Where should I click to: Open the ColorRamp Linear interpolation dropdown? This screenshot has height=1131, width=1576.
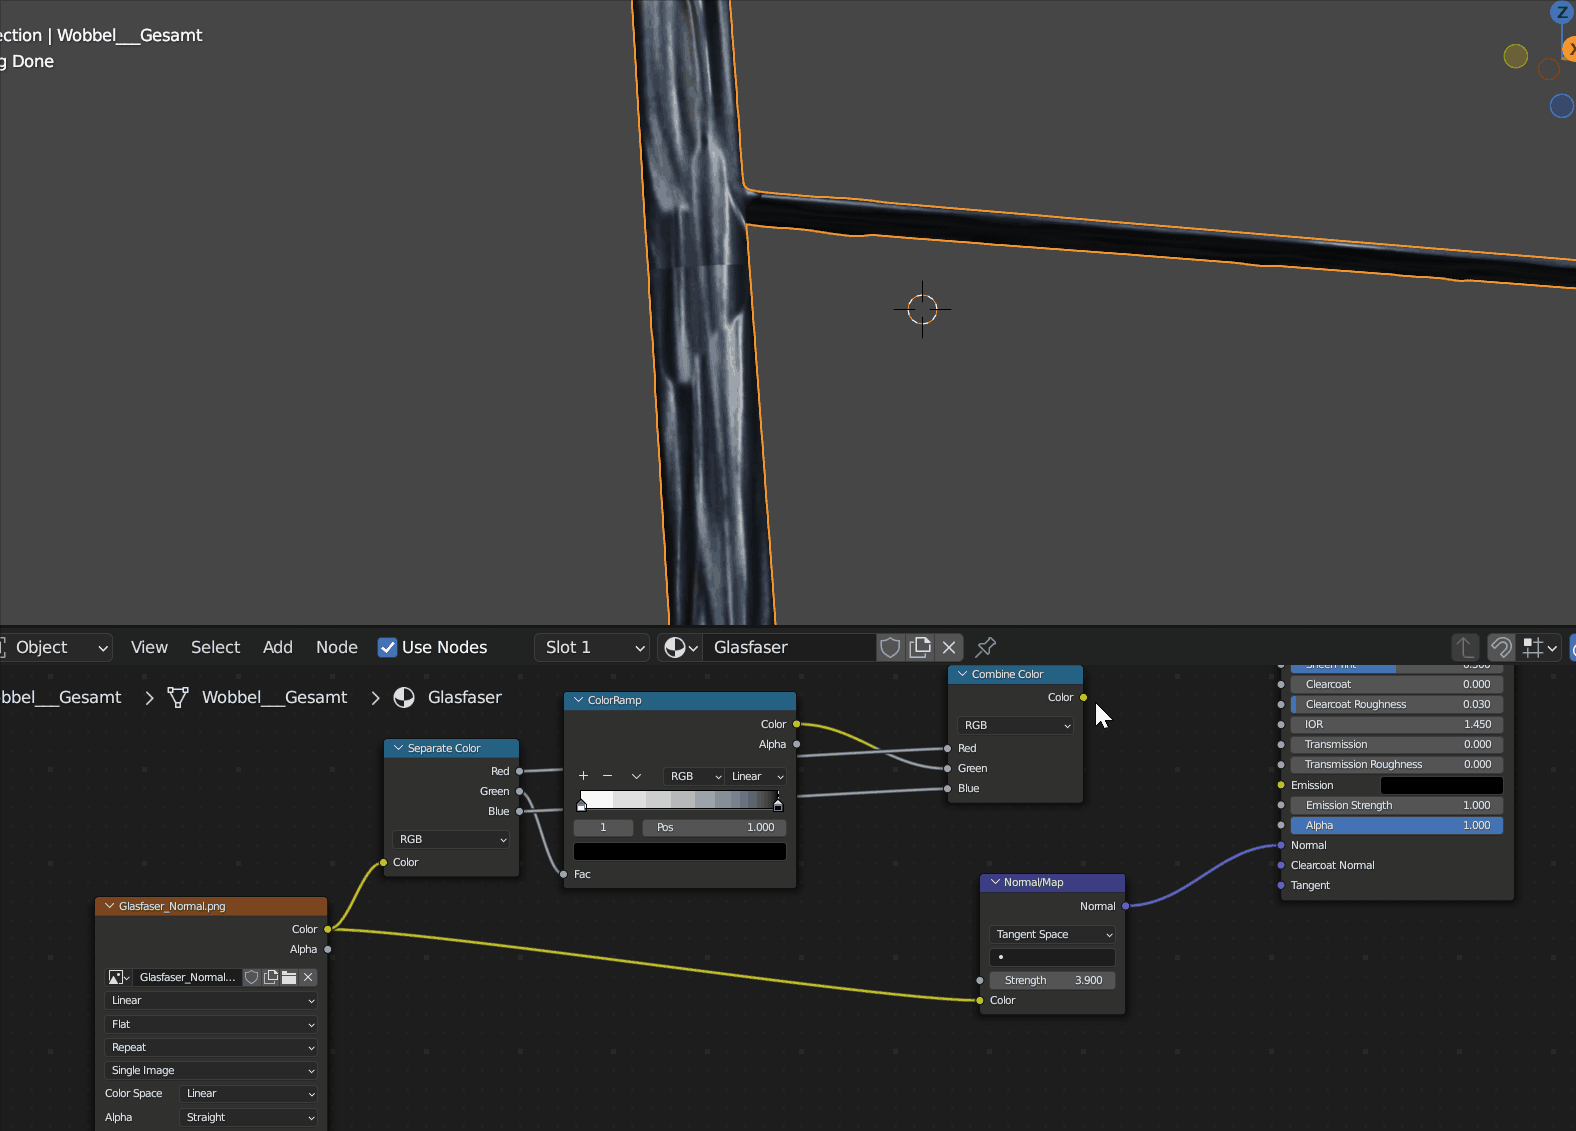[756, 776]
